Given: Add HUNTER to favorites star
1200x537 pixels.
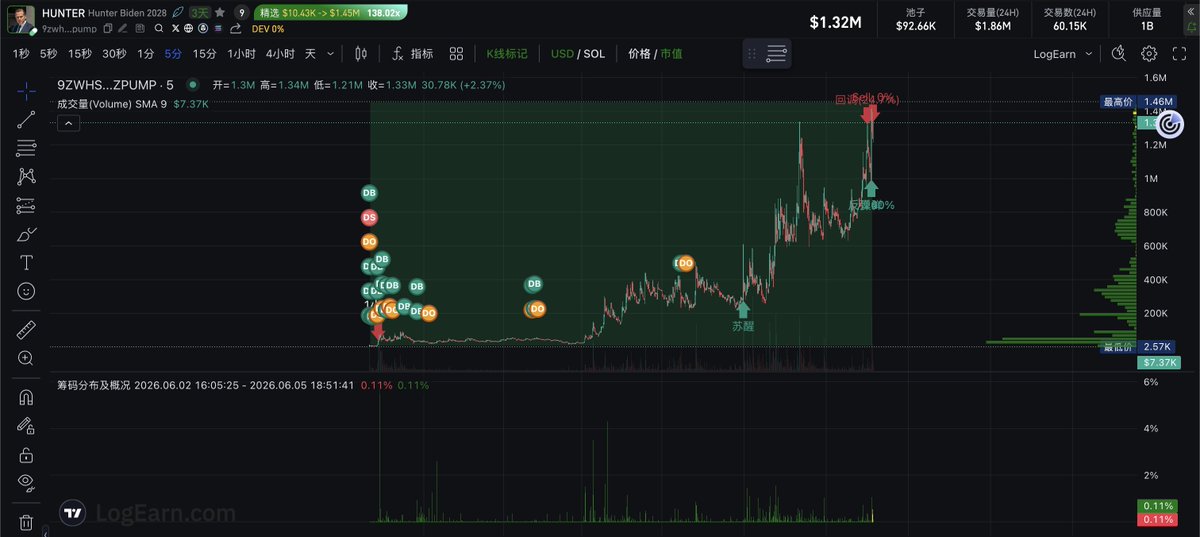Looking at the screenshot, I should pyautogui.click(x=219, y=13).
